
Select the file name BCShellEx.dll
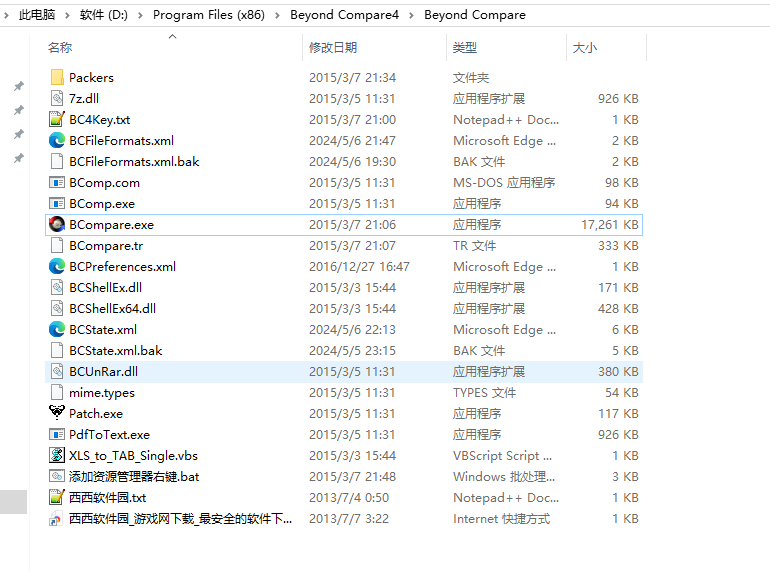click(x=106, y=288)
